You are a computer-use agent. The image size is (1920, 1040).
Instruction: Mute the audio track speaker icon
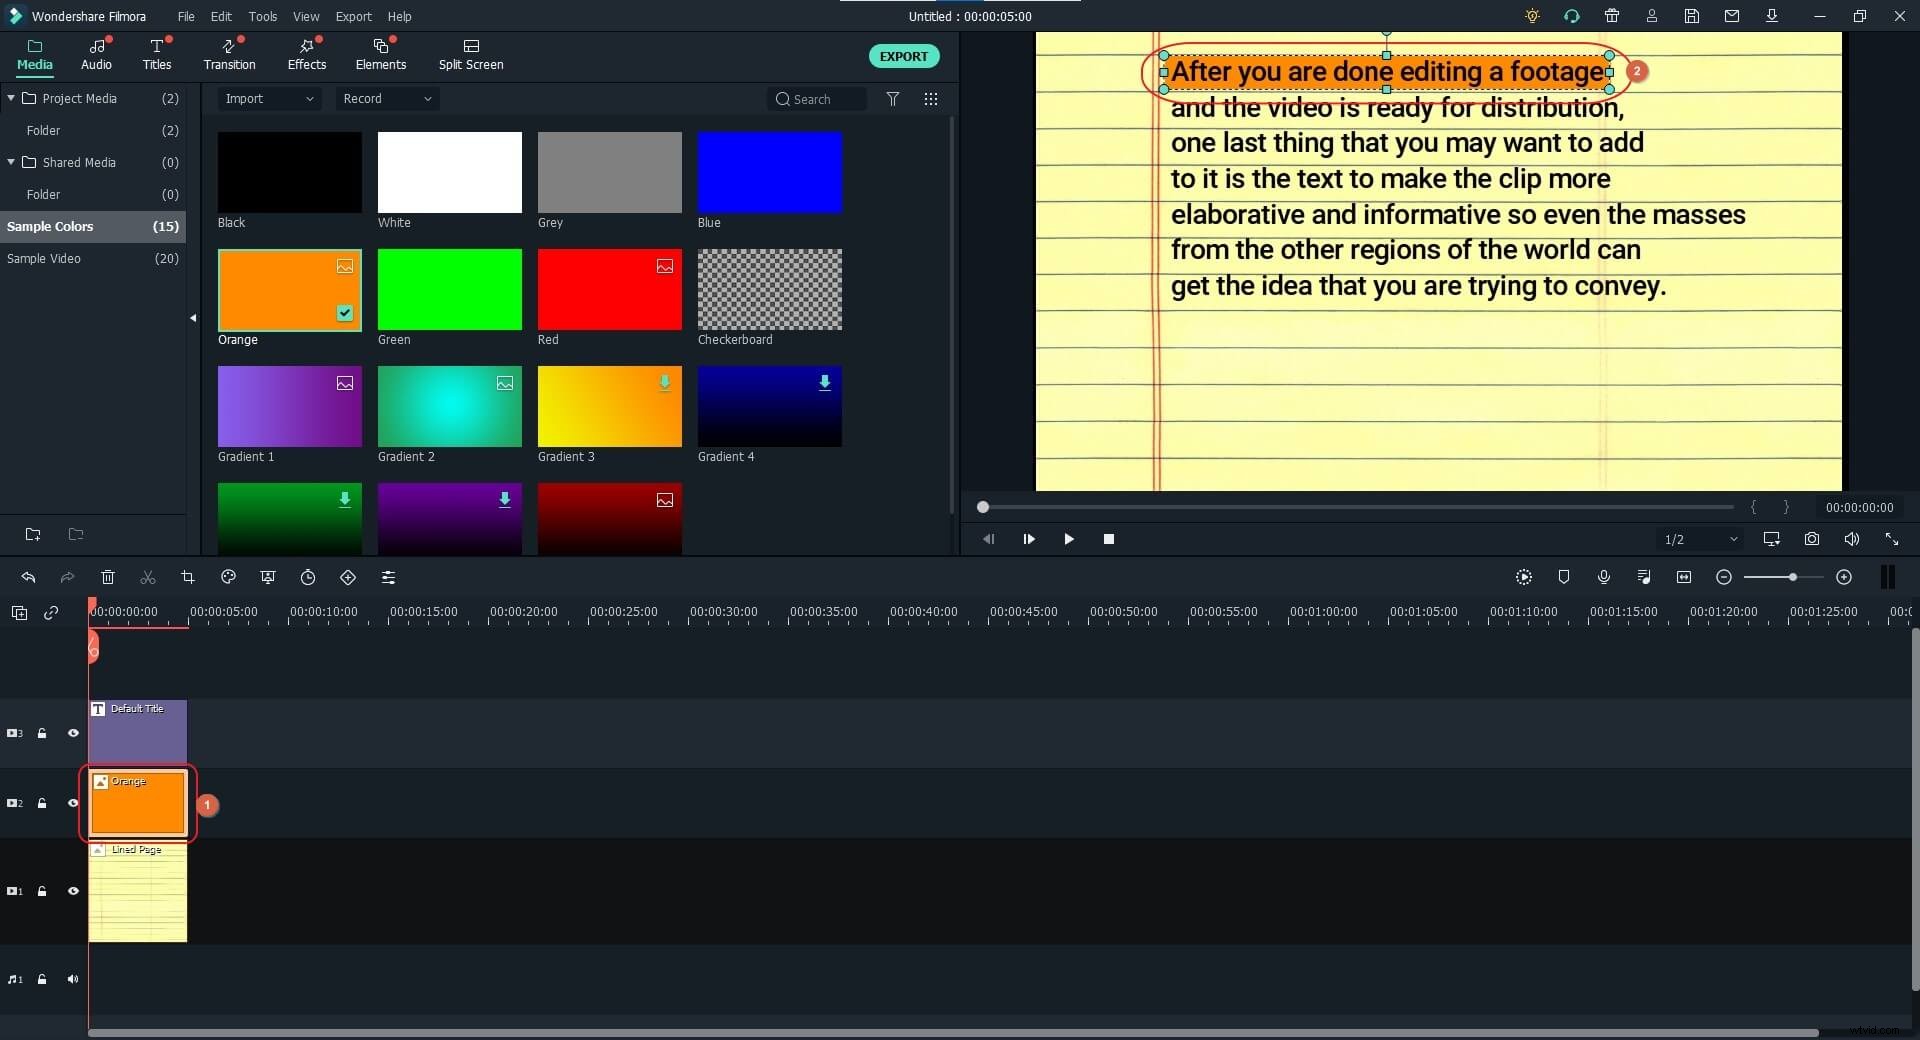[x=73, y=979]
